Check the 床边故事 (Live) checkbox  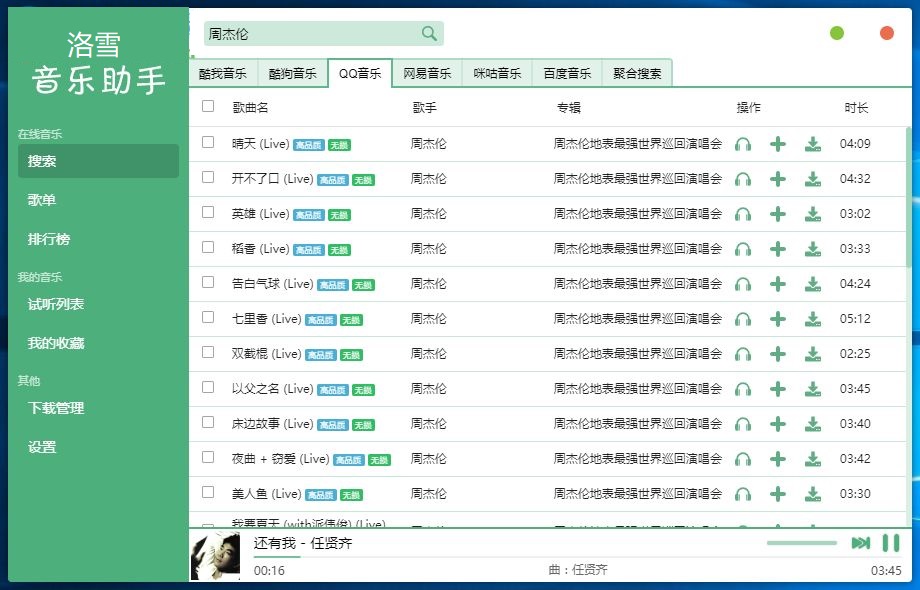[208, 422]
